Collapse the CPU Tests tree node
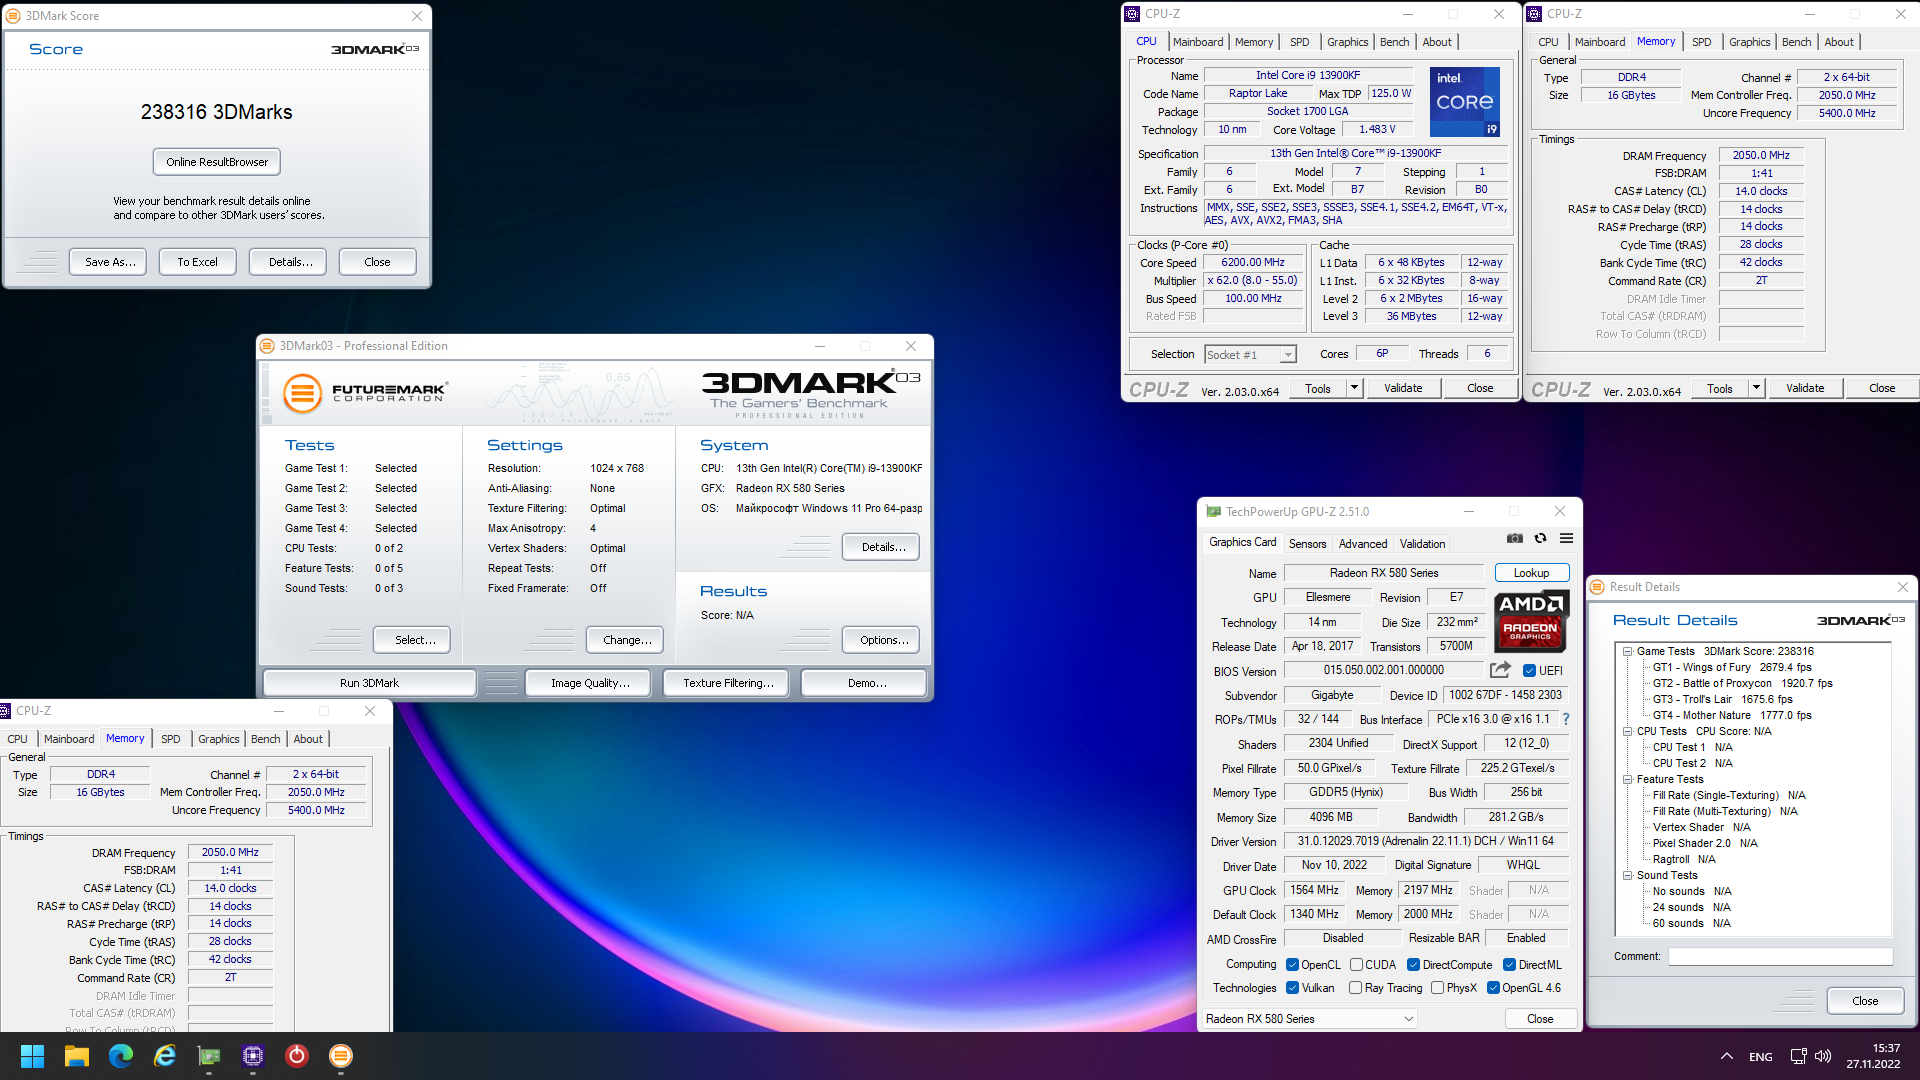Viewport: 1920px width, 1080px height. [1628, 731]
